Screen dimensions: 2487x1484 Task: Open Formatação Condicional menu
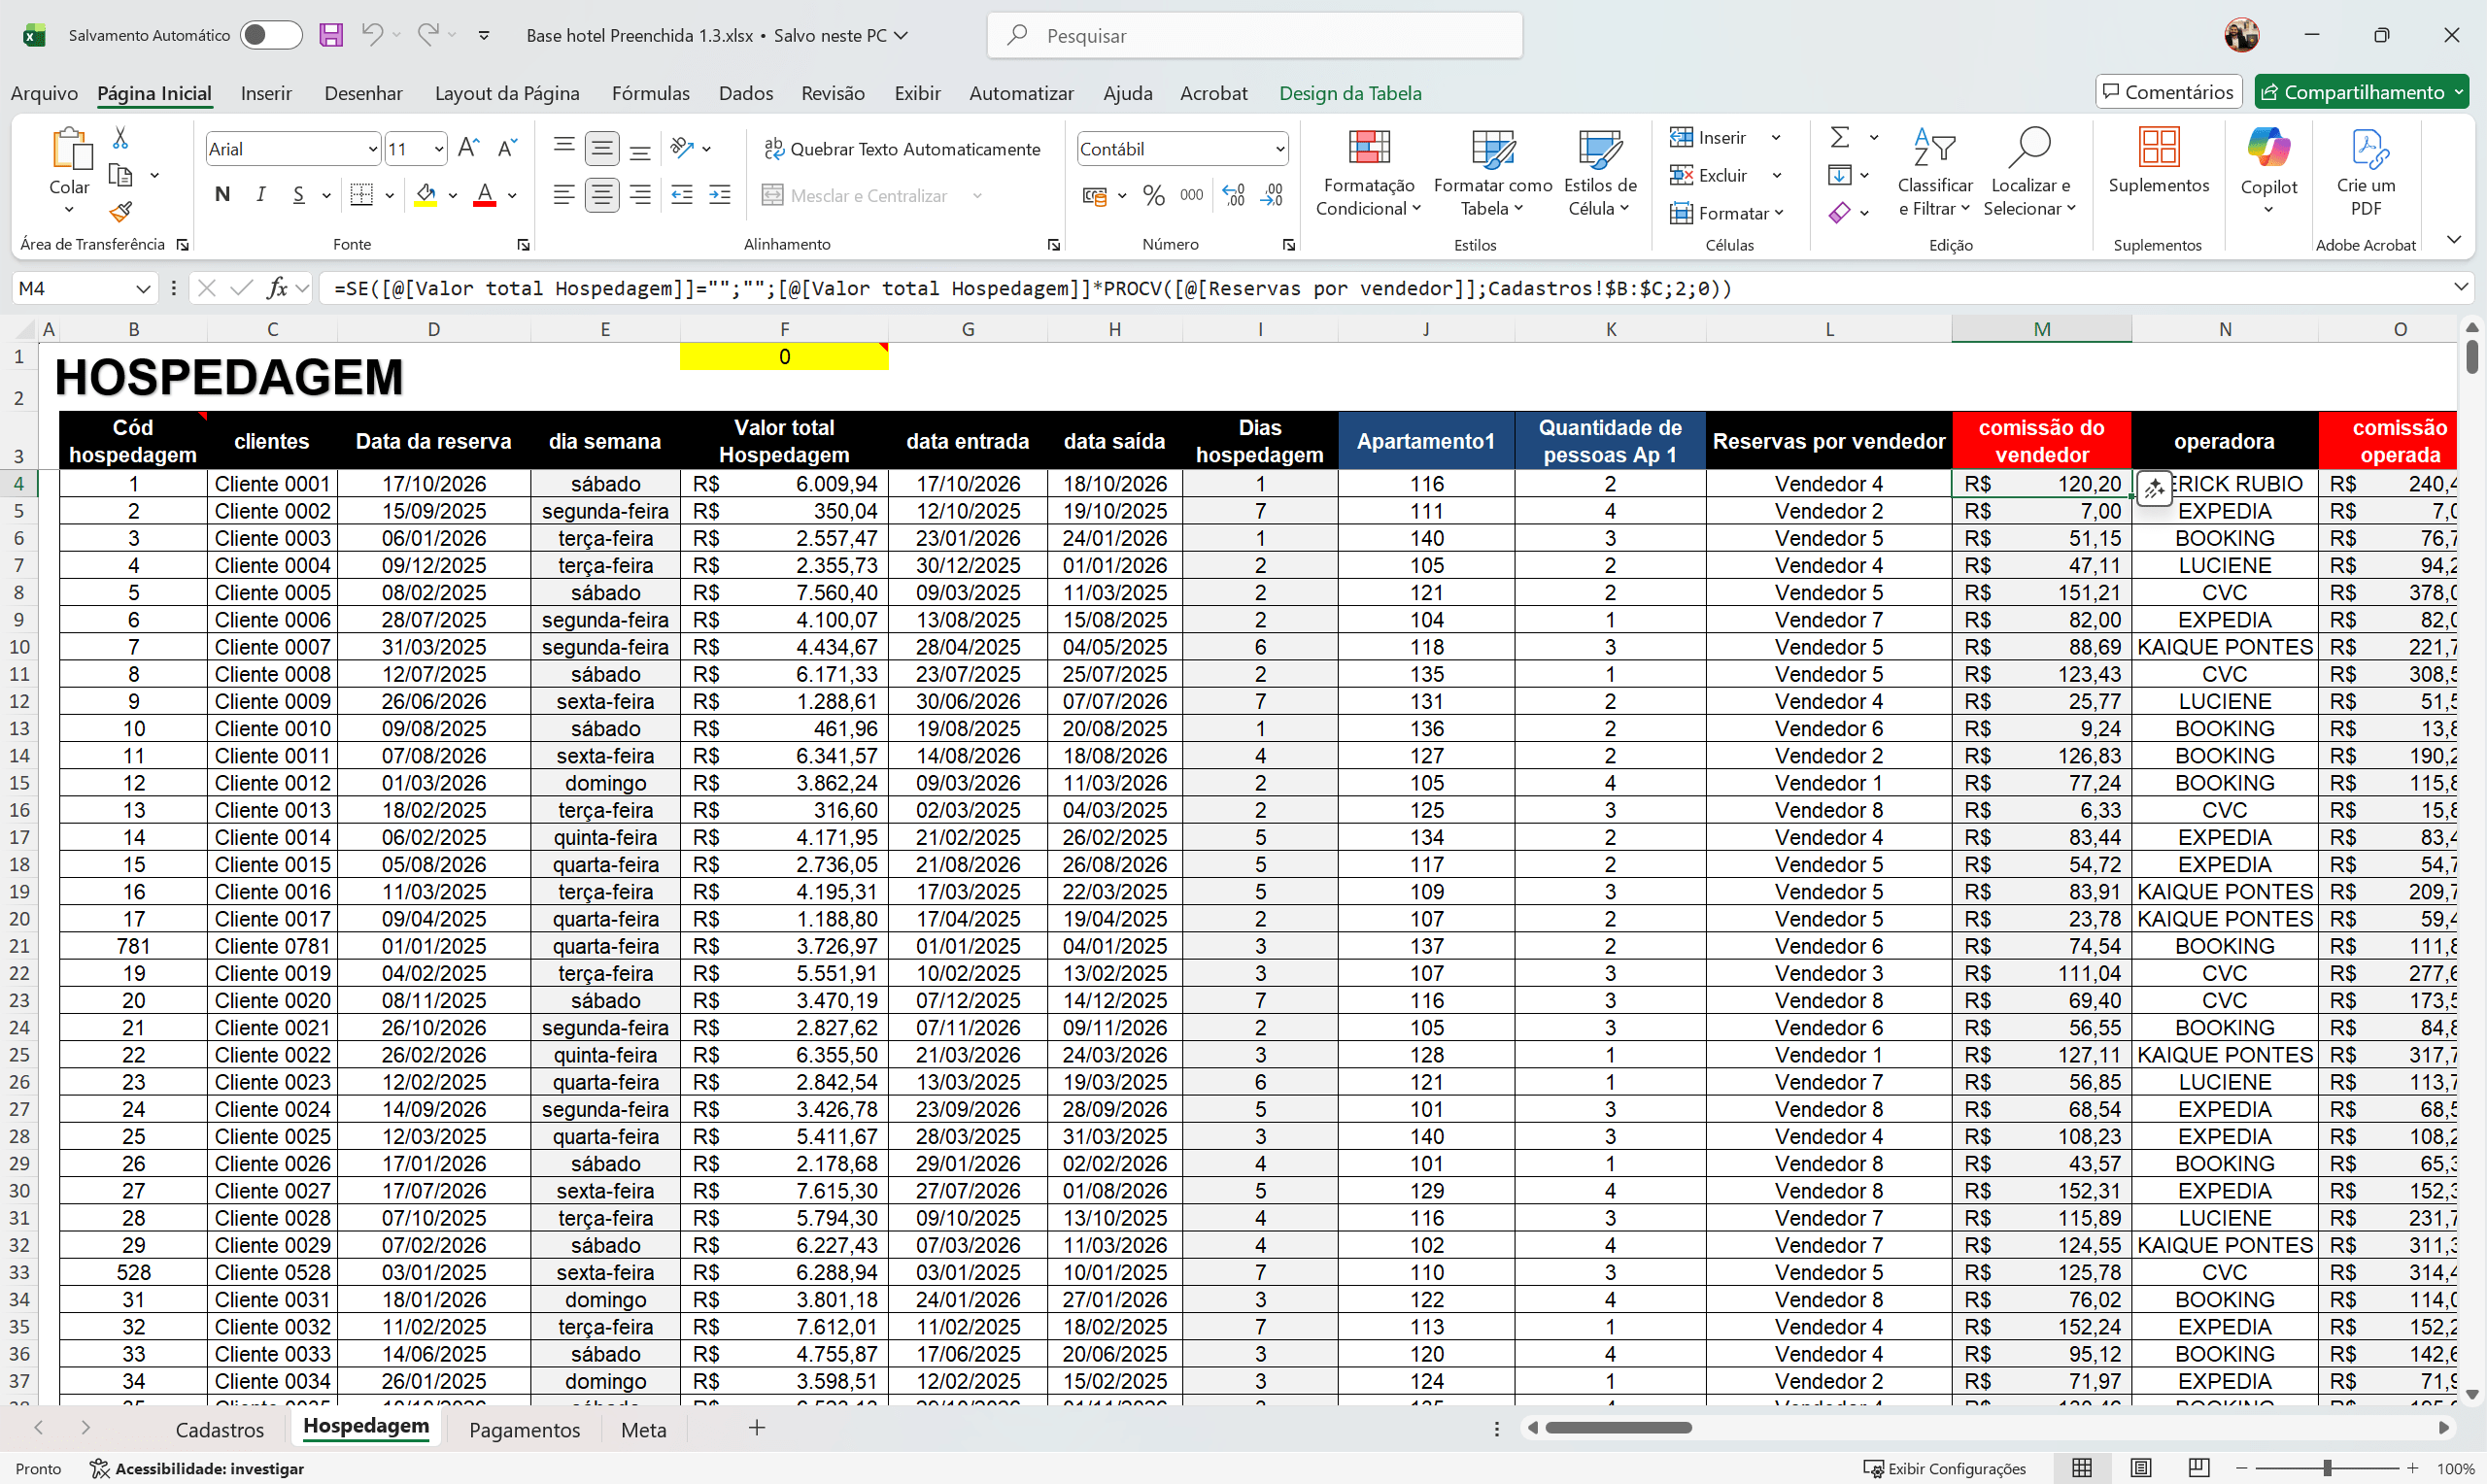[x=1368, y=172]
